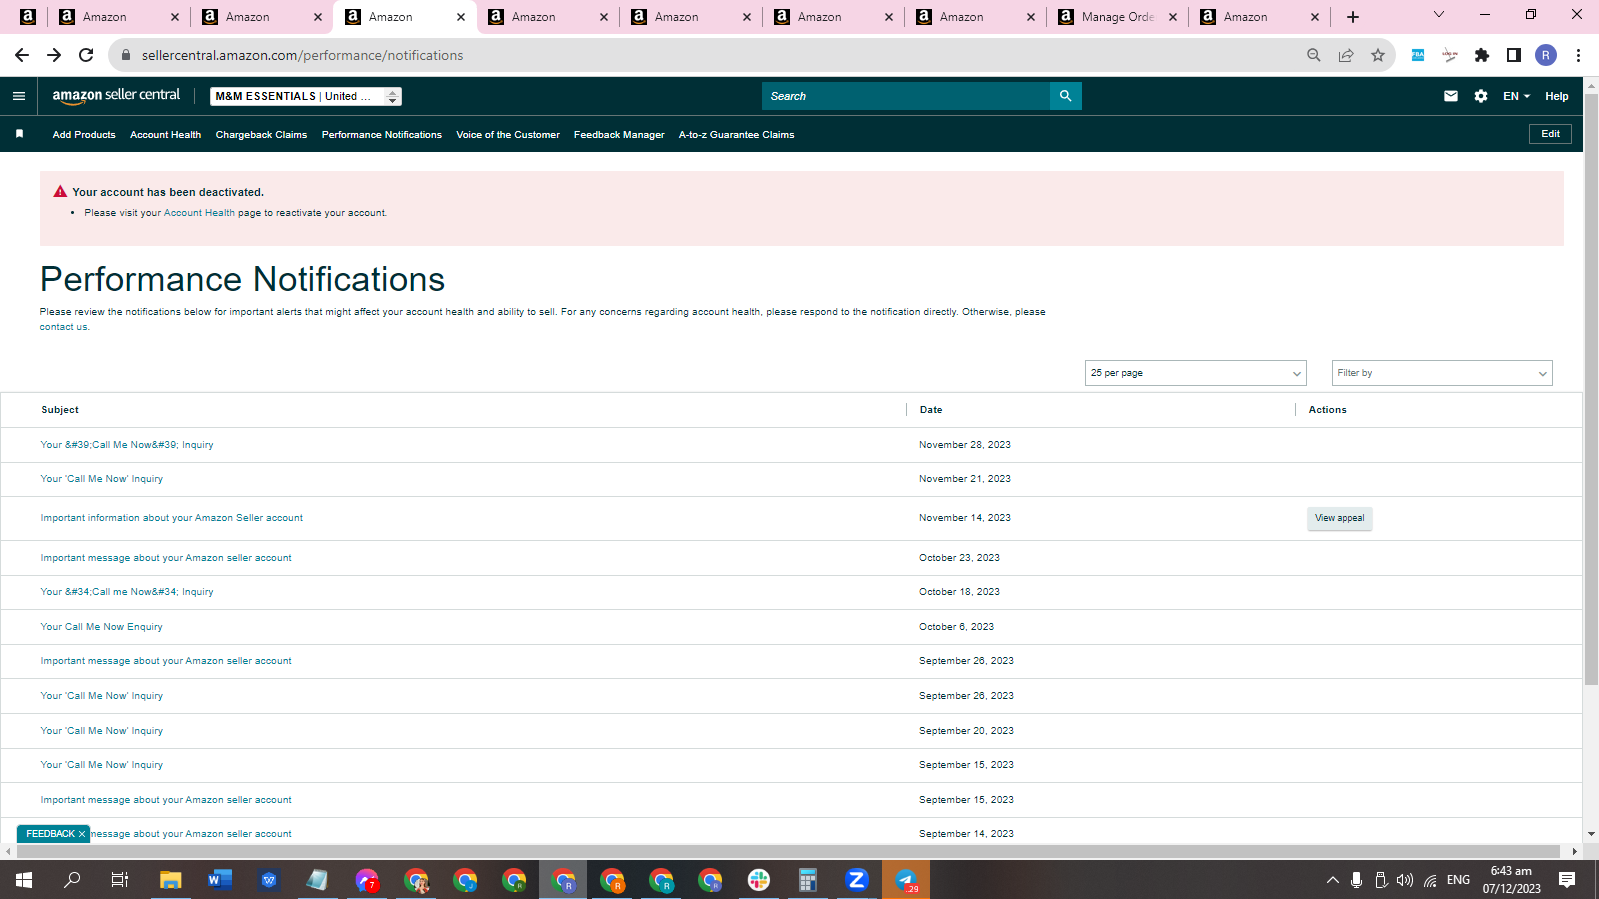
Task: Open the M&M ESSENTIALS account switcher
Action: (306, 96)
